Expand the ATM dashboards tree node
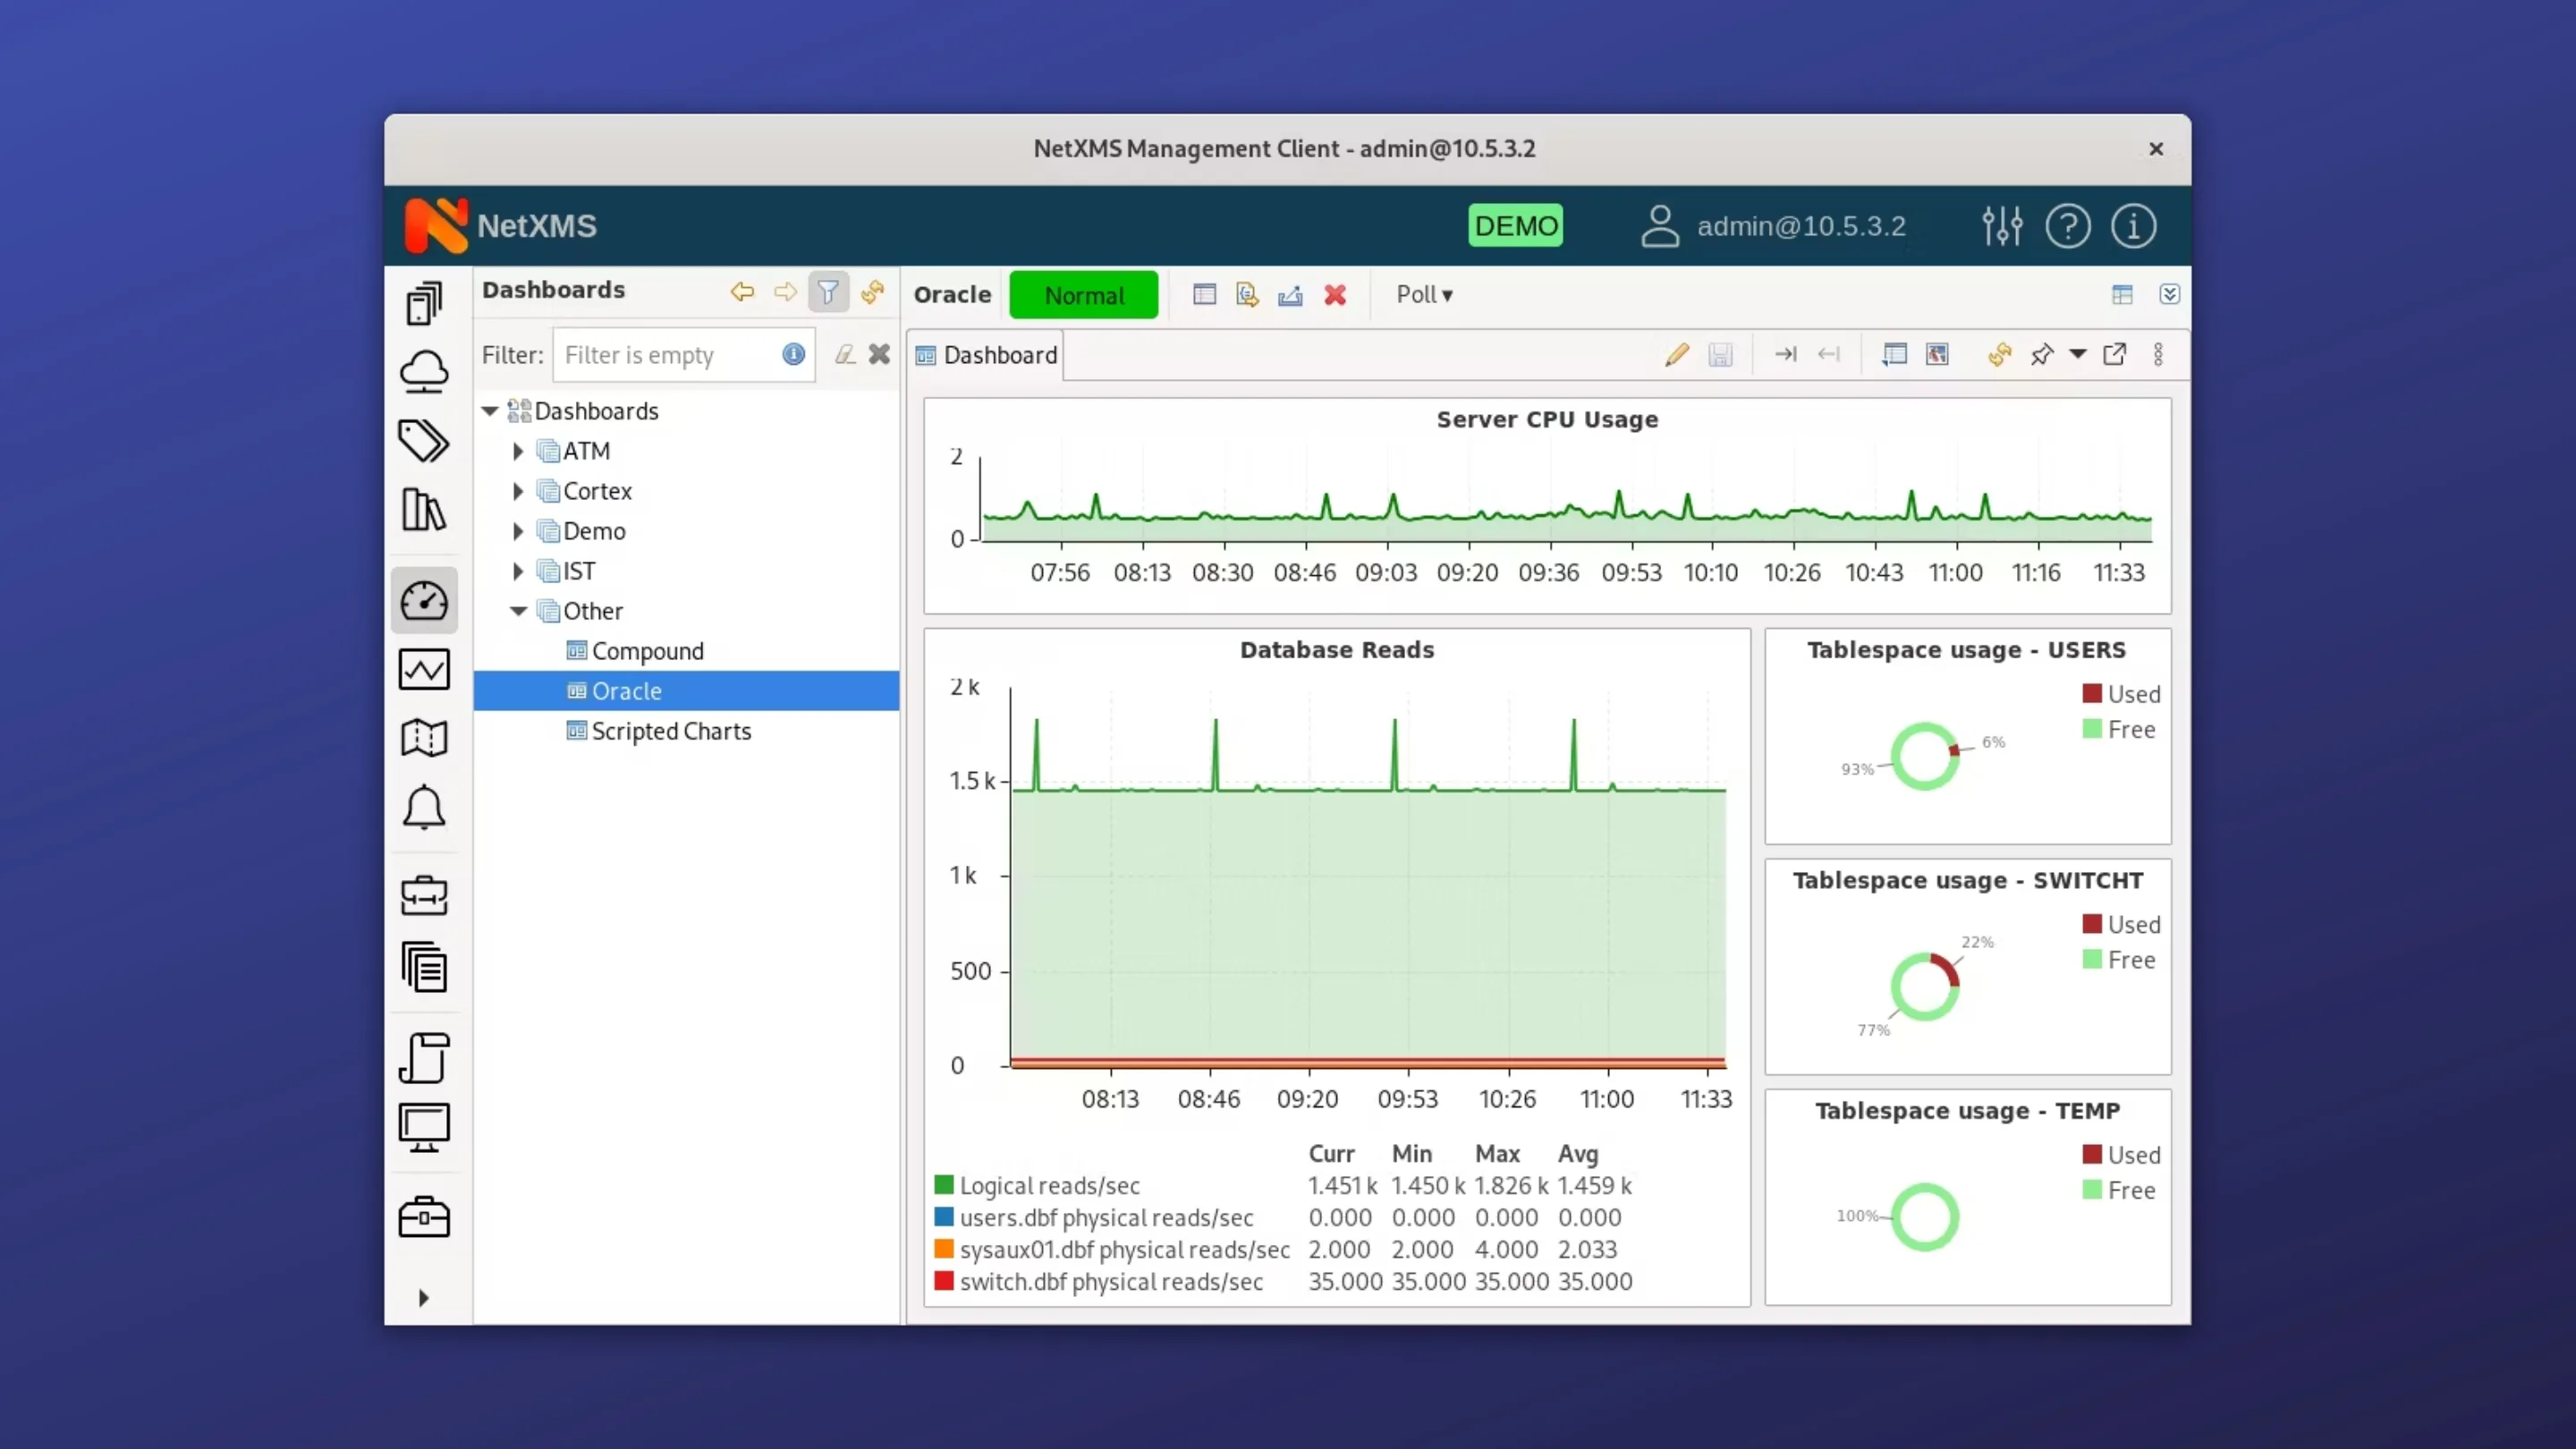This screenshot has width=2576, height=1449. [519, 451]
